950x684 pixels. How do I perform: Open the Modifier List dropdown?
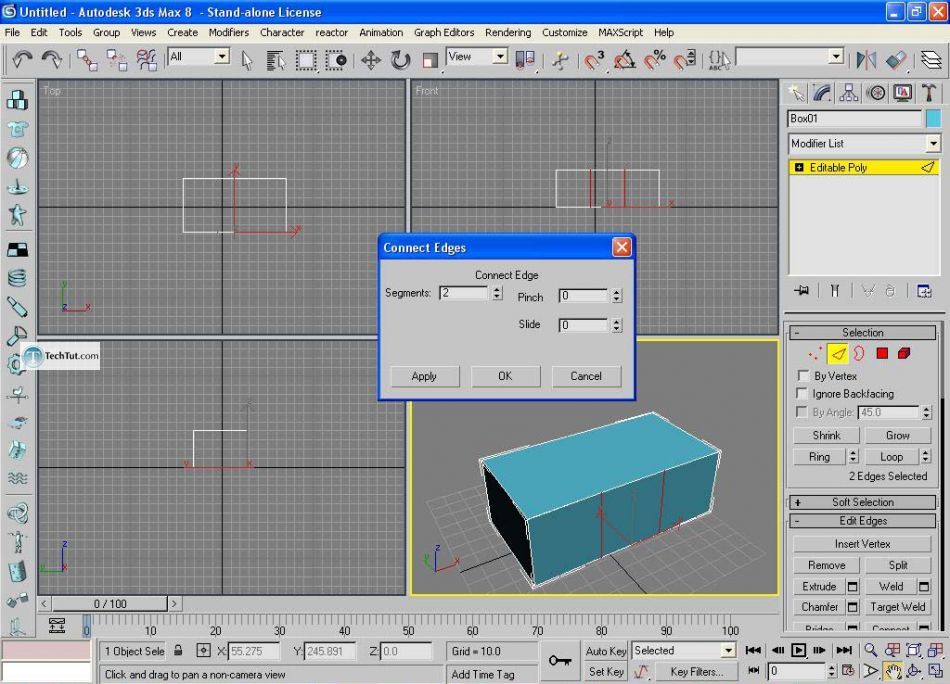pos(933,144)
